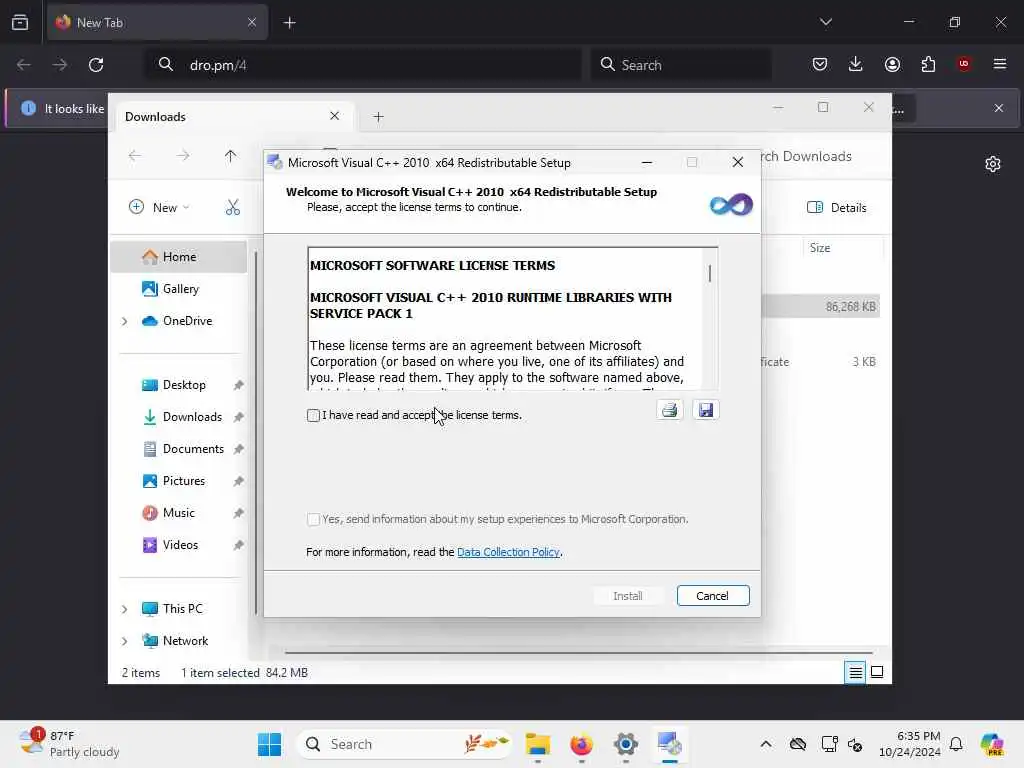Screen dimensions: 1024x768
Task: Open Gallery in File Explorer sidebar
Action: click(179, 289)
